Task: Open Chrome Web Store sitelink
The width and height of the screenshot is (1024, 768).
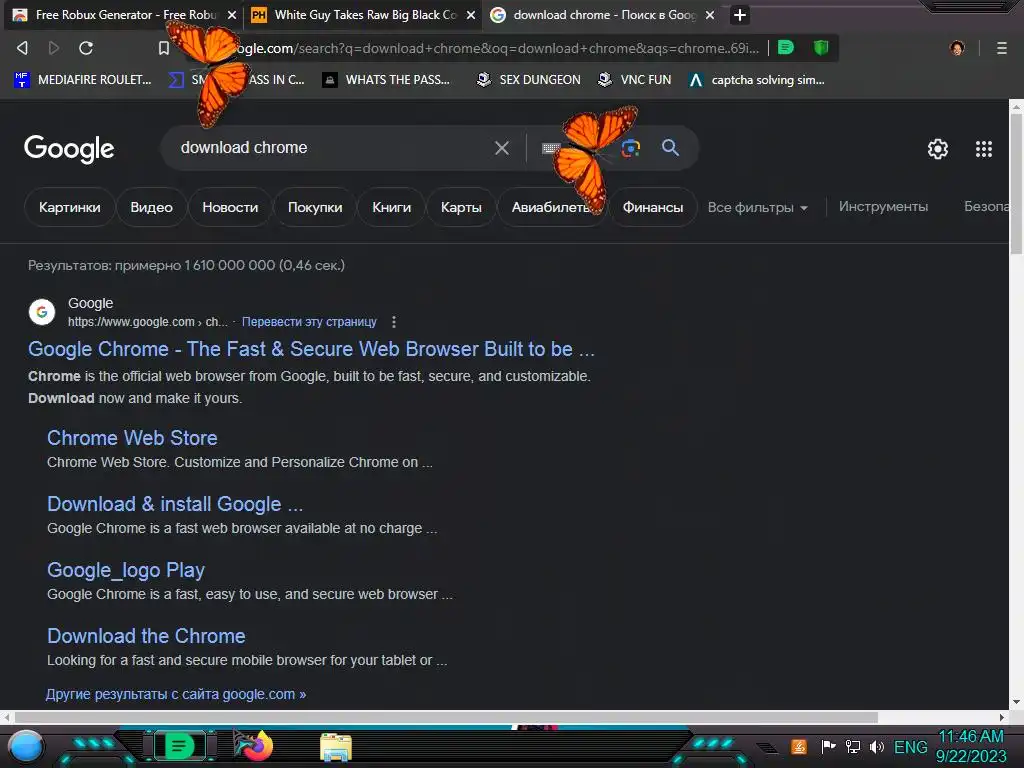Action: 132,438
